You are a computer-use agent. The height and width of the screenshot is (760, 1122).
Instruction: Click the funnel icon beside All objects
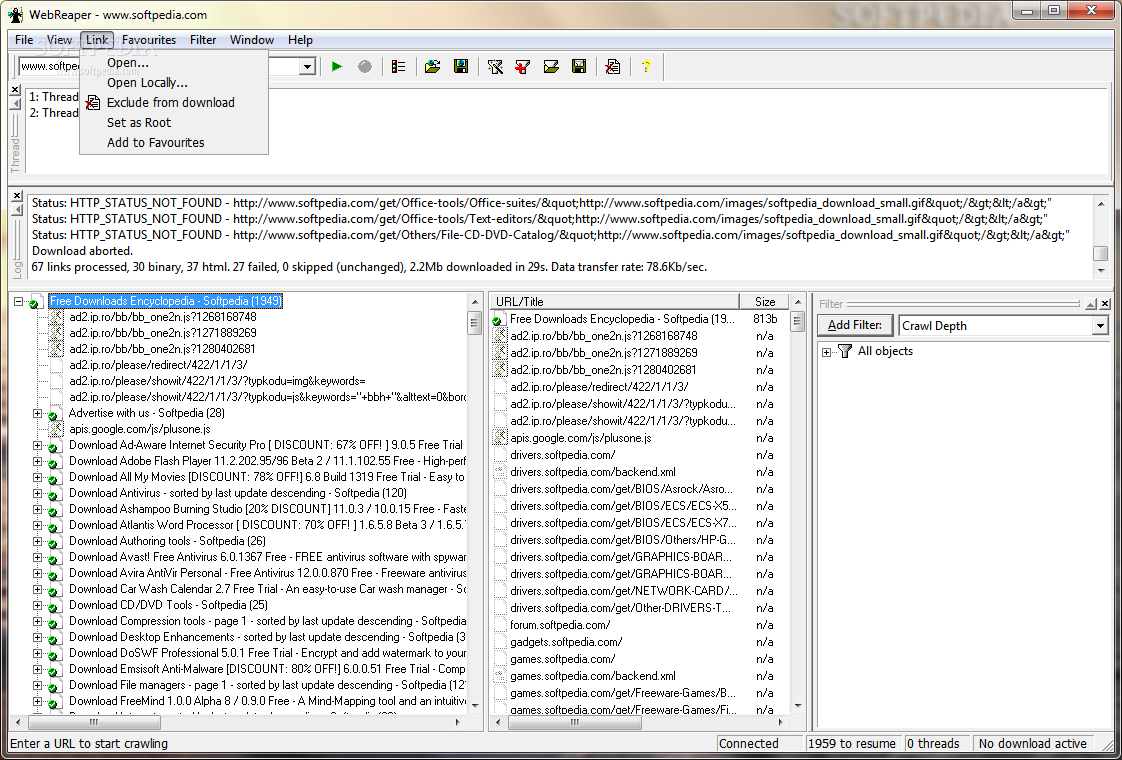845,351
